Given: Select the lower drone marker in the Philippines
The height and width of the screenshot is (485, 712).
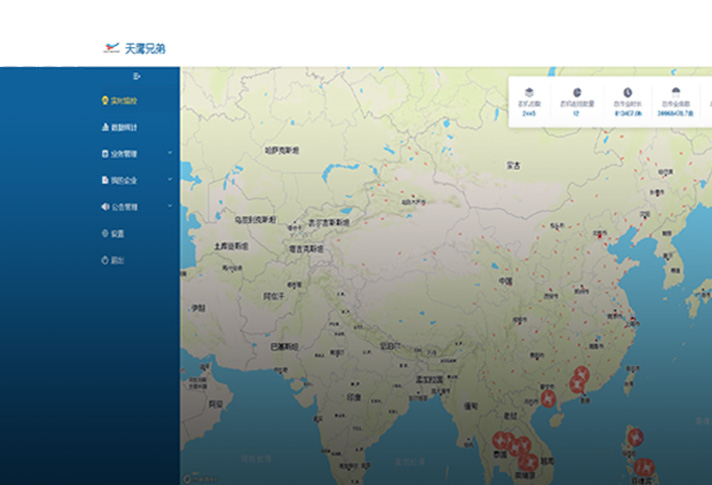Looking at the screenshot, I should 644,467.
